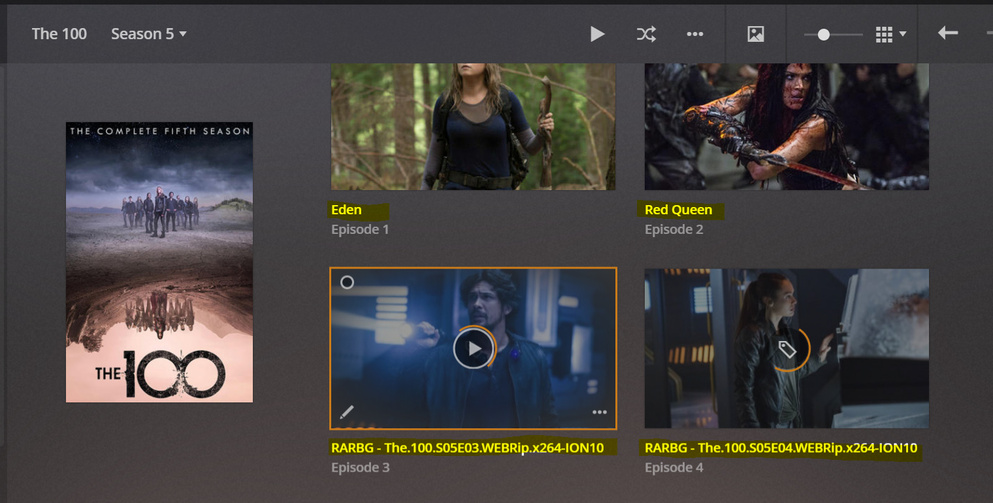Open the Red Queen episode thumbnail
This screenshot has height=503, width=993.
click(787, 126)
